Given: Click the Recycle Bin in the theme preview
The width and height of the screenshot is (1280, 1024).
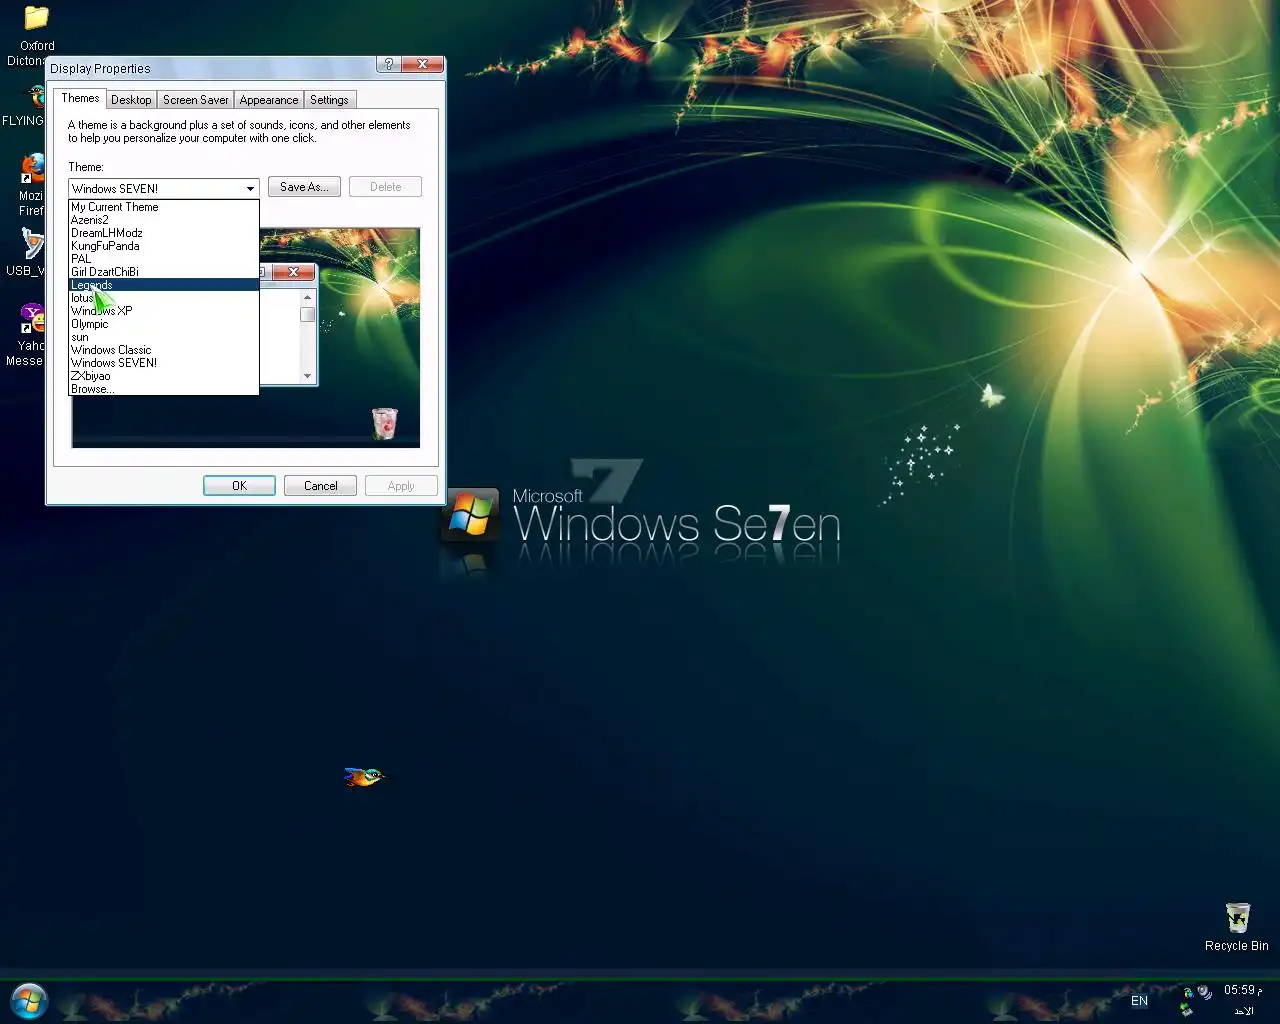Looking at the screenshot, I should point(385,423).
